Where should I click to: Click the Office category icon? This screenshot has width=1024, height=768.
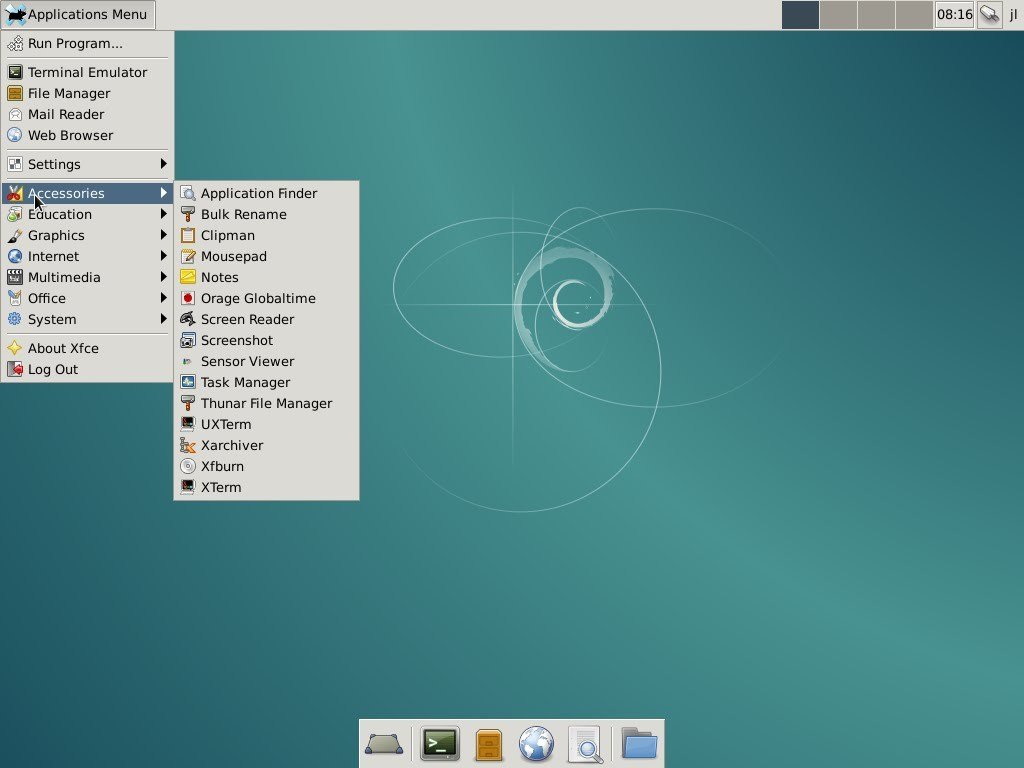click(14, 298)
